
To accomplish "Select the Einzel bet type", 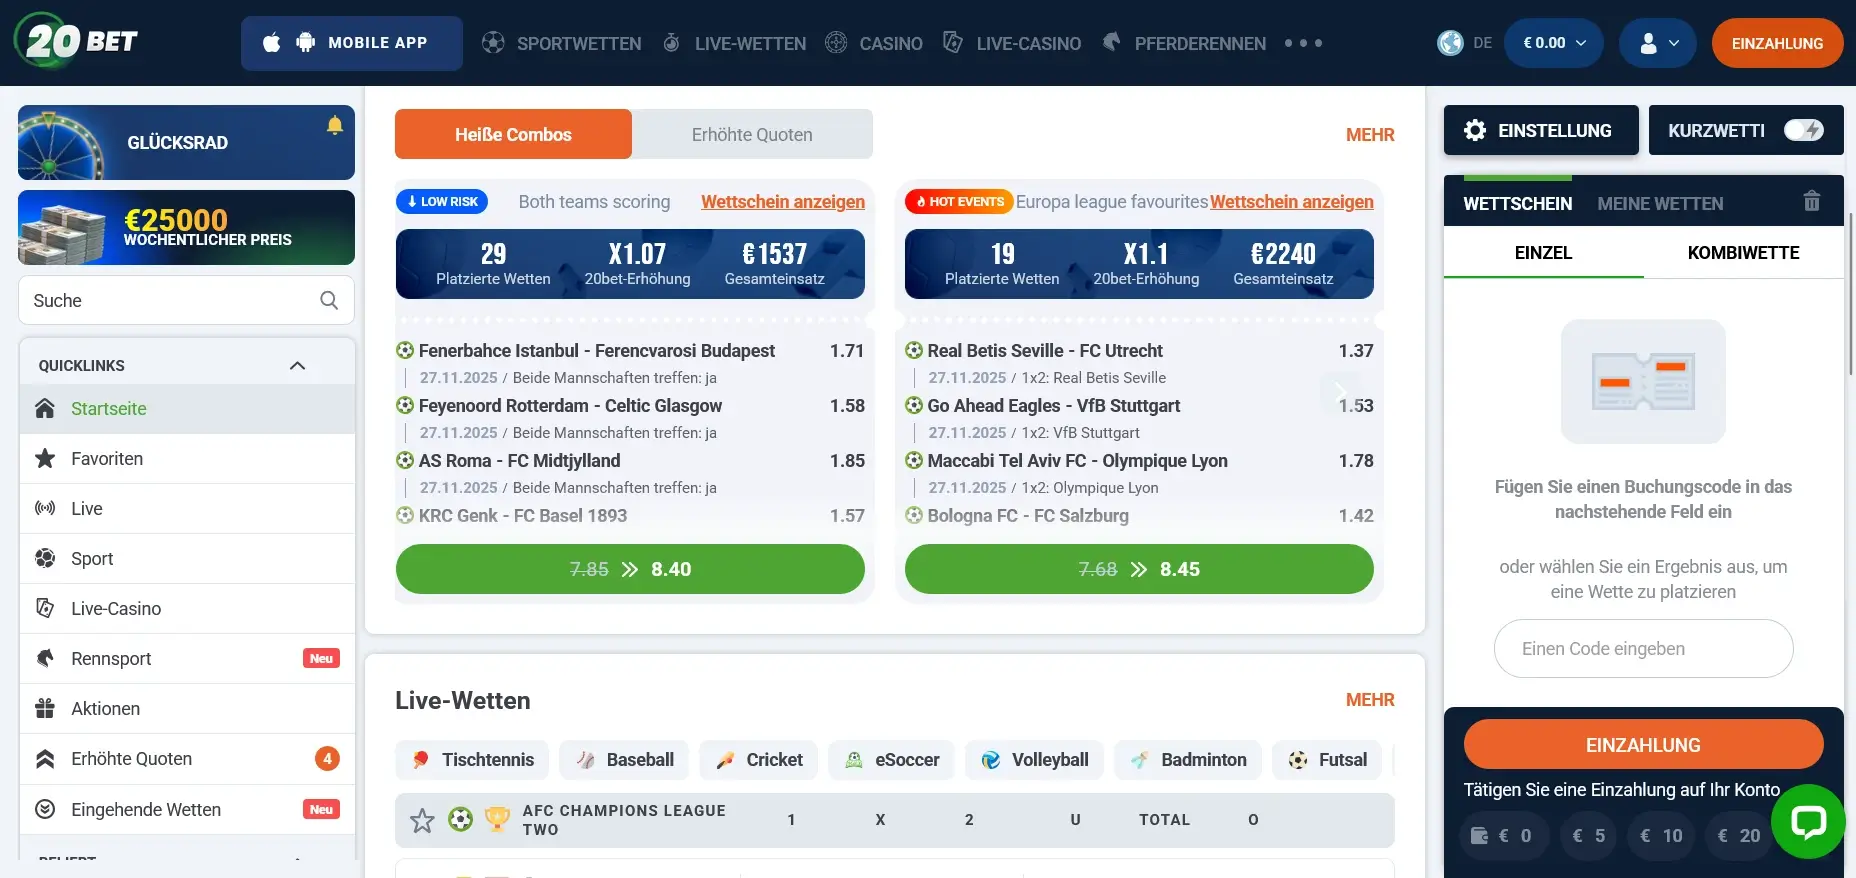I will (x=1543, y=253).
